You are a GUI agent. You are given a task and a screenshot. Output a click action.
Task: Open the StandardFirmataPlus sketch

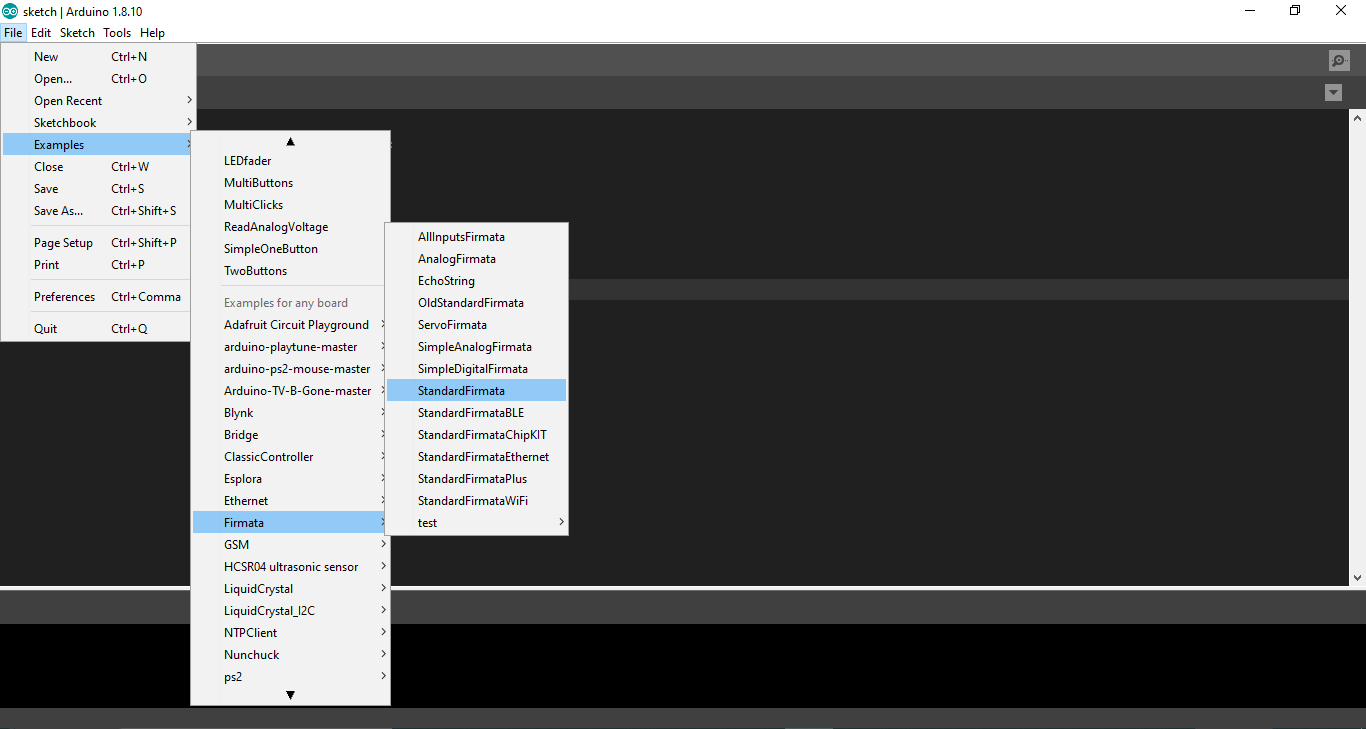(476, 479)
